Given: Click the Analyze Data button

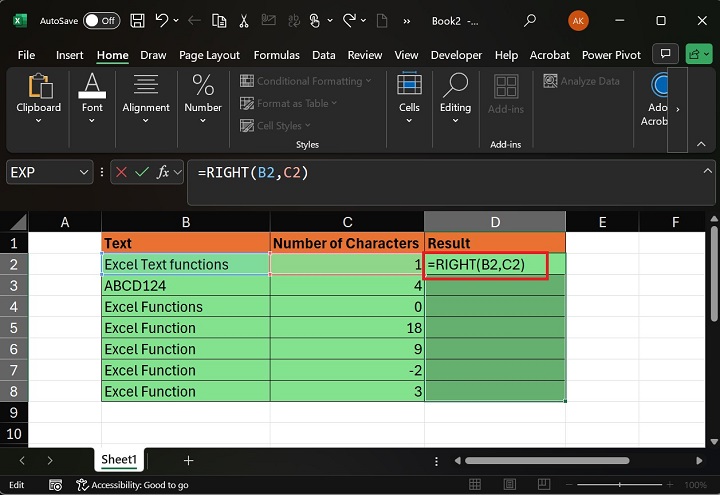Looking at the screenshot, I should pyautogui.click(x=582, y=81).
